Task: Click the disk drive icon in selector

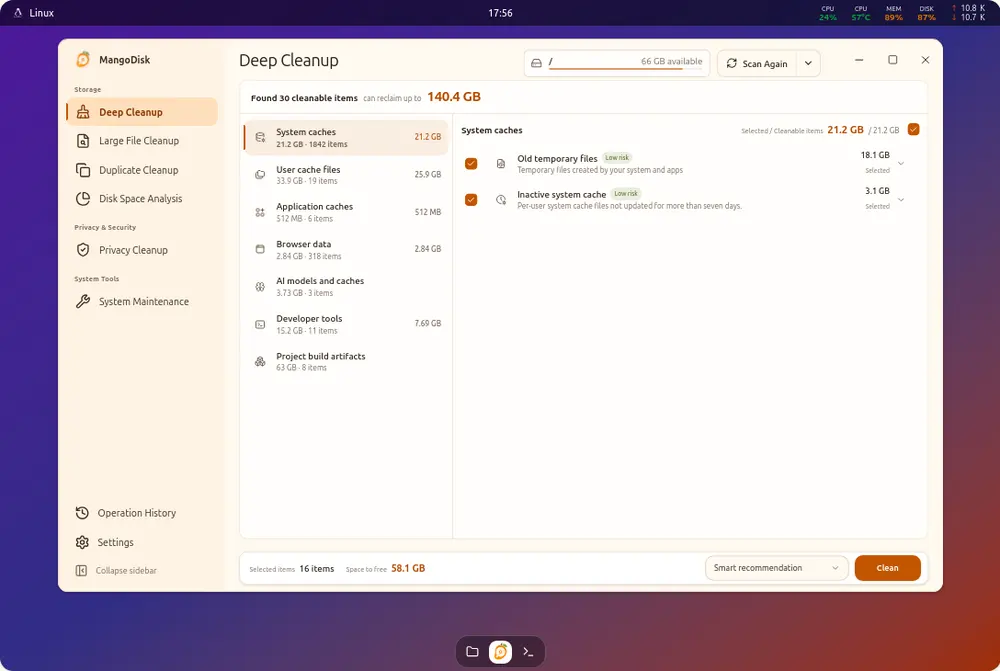Action: 536,63
